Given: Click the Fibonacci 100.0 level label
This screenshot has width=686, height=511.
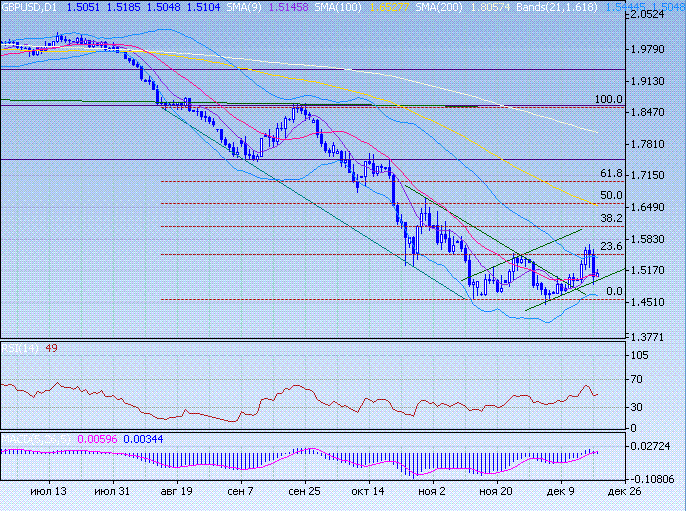Looking at the screenshot, I should (x=609, y=100).
